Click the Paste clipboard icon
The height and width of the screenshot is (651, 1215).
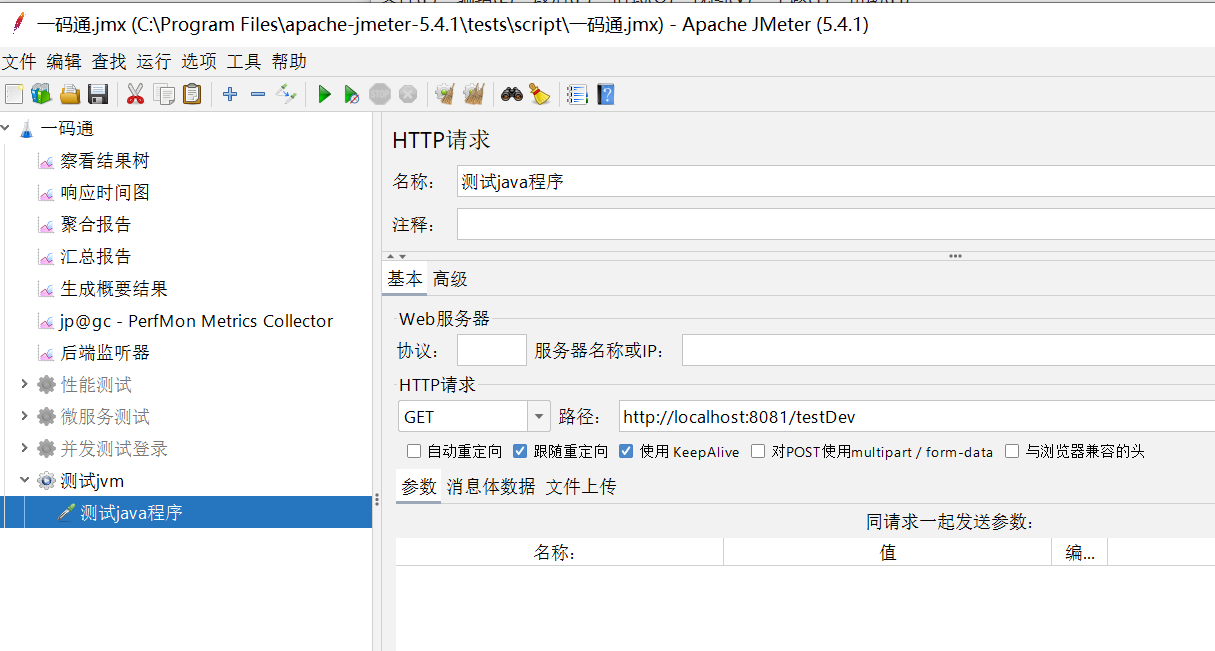[192, 94]
